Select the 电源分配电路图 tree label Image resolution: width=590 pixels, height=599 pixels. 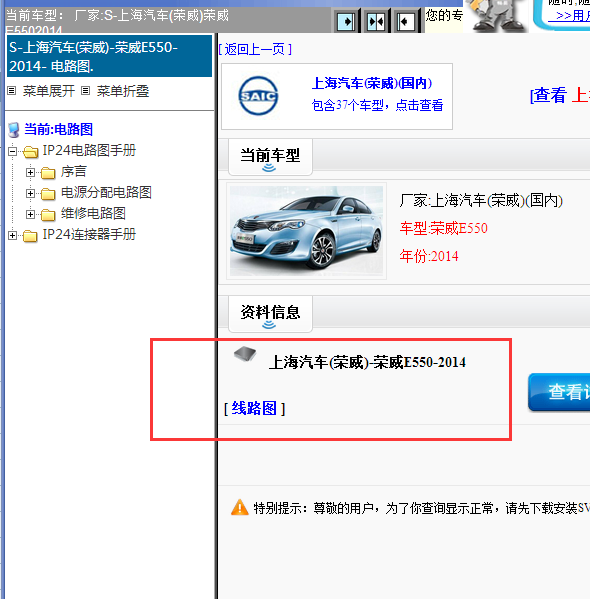pos(106,192)
